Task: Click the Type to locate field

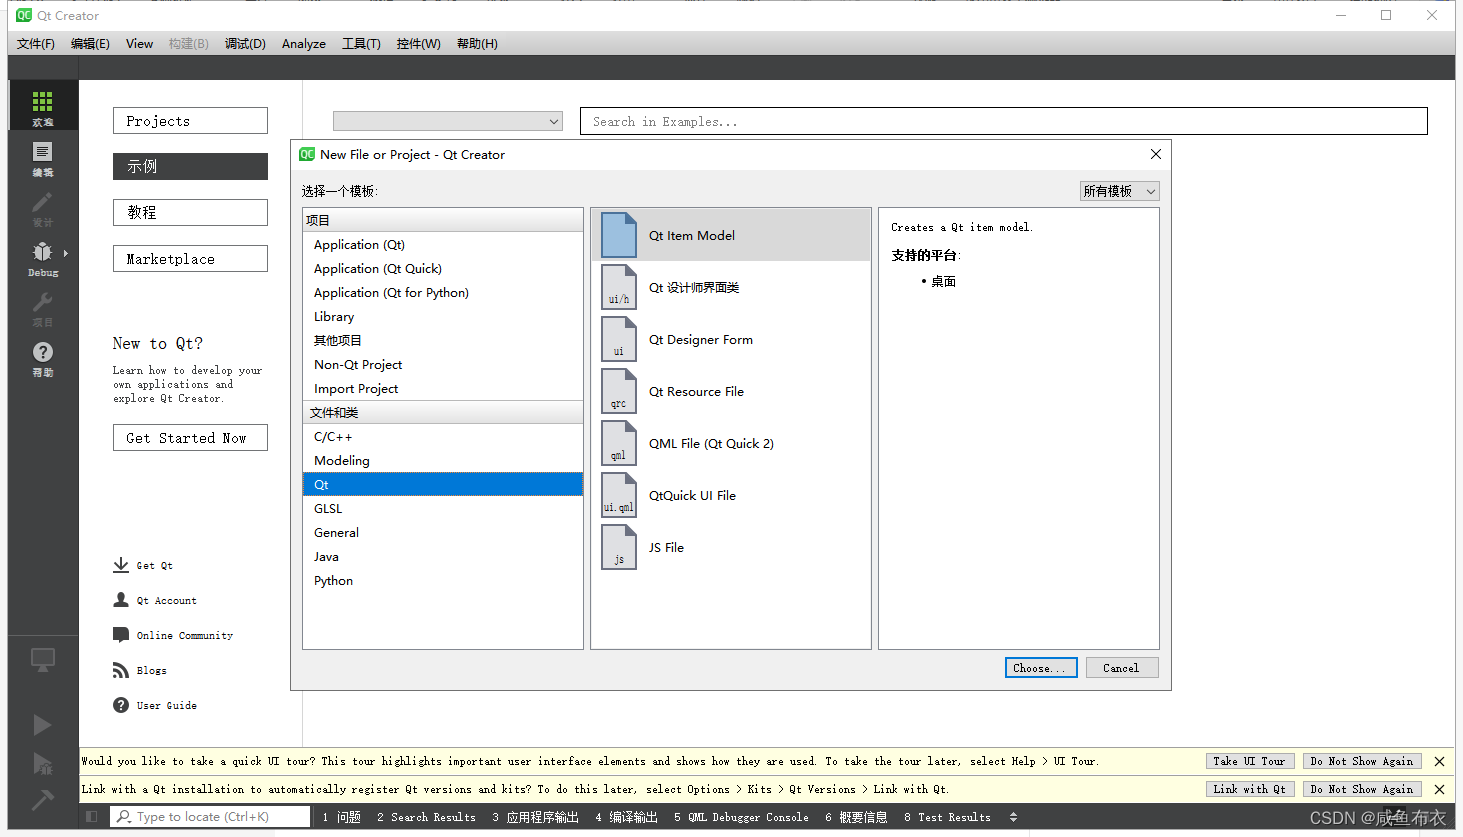Action: point(210,817)
